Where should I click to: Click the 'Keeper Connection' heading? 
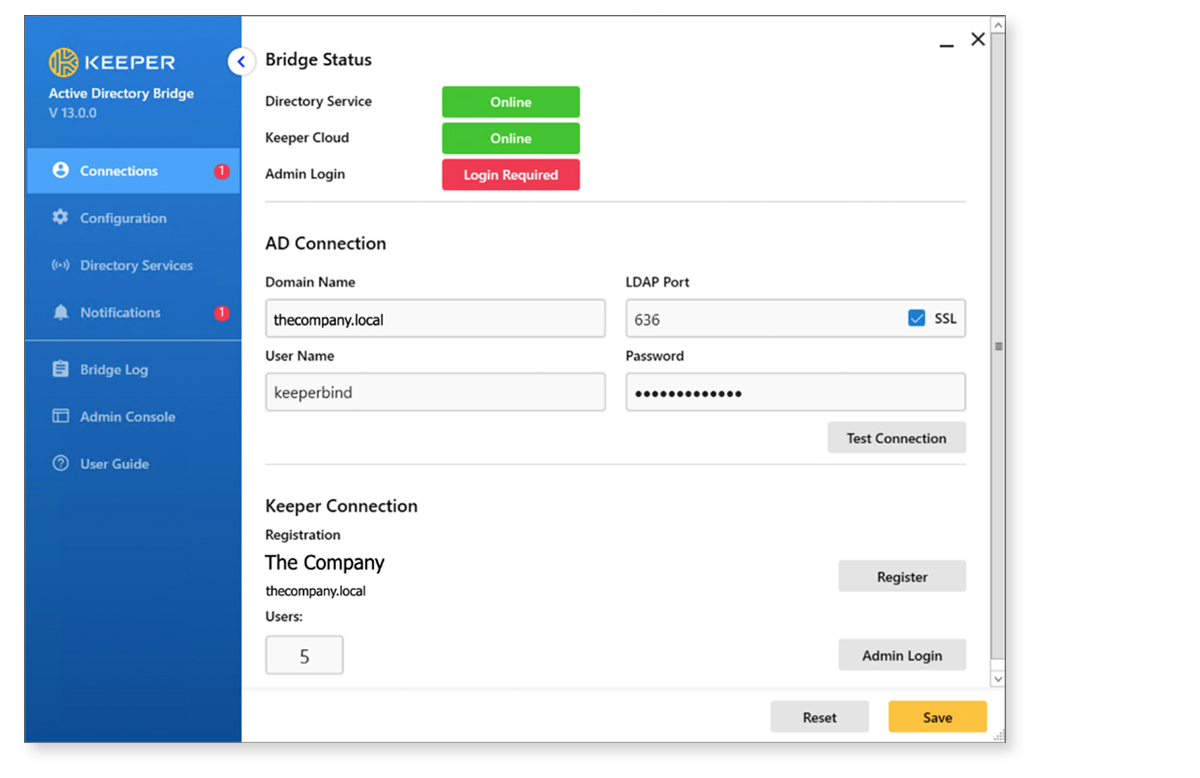coord(341,506)
